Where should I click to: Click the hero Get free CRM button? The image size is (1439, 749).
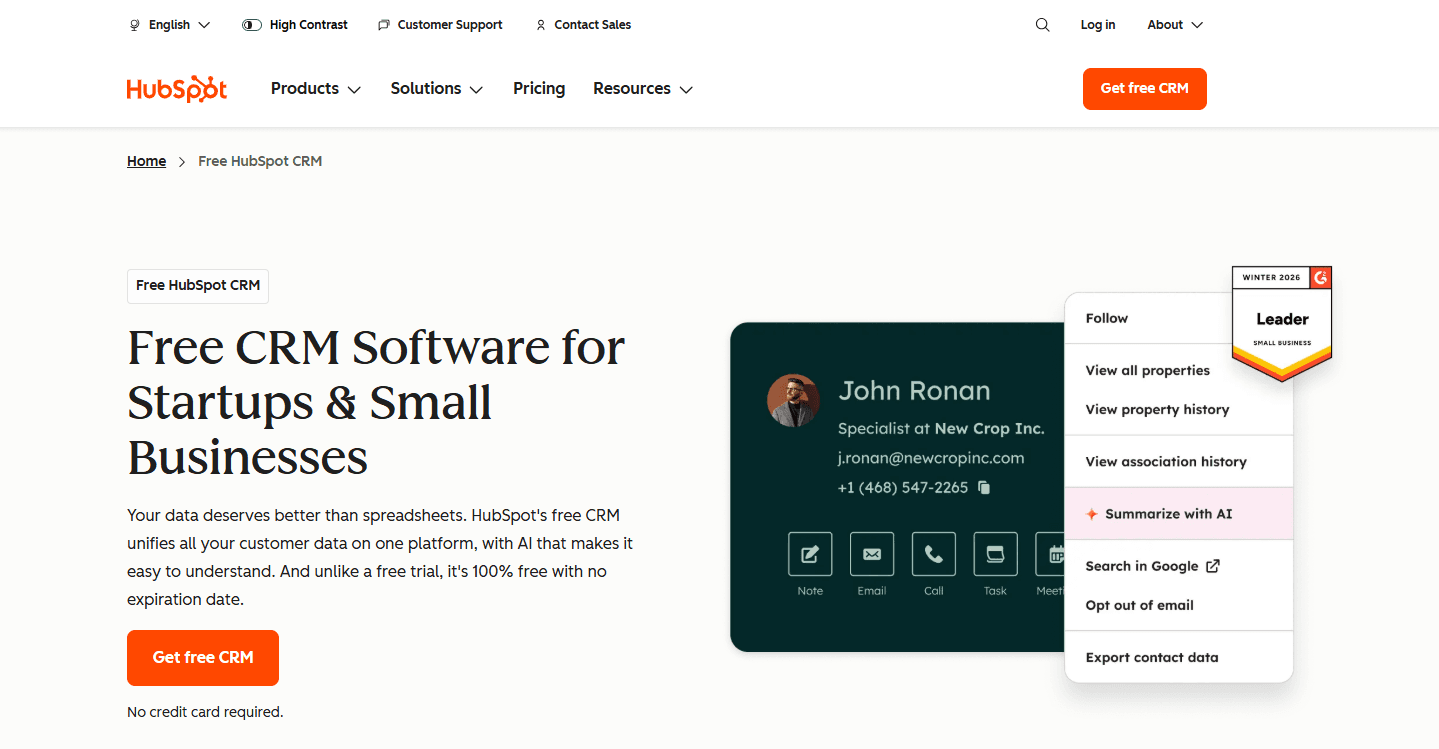pos(203,658)
